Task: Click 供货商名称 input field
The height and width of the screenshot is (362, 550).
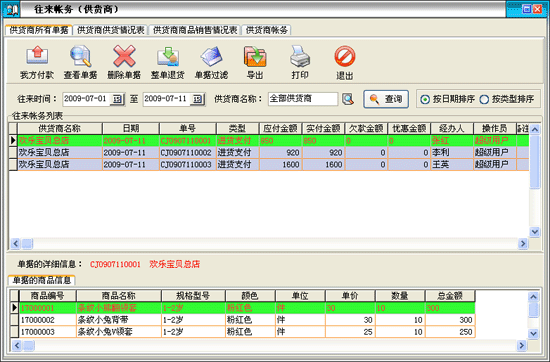Action: (303, 99)
